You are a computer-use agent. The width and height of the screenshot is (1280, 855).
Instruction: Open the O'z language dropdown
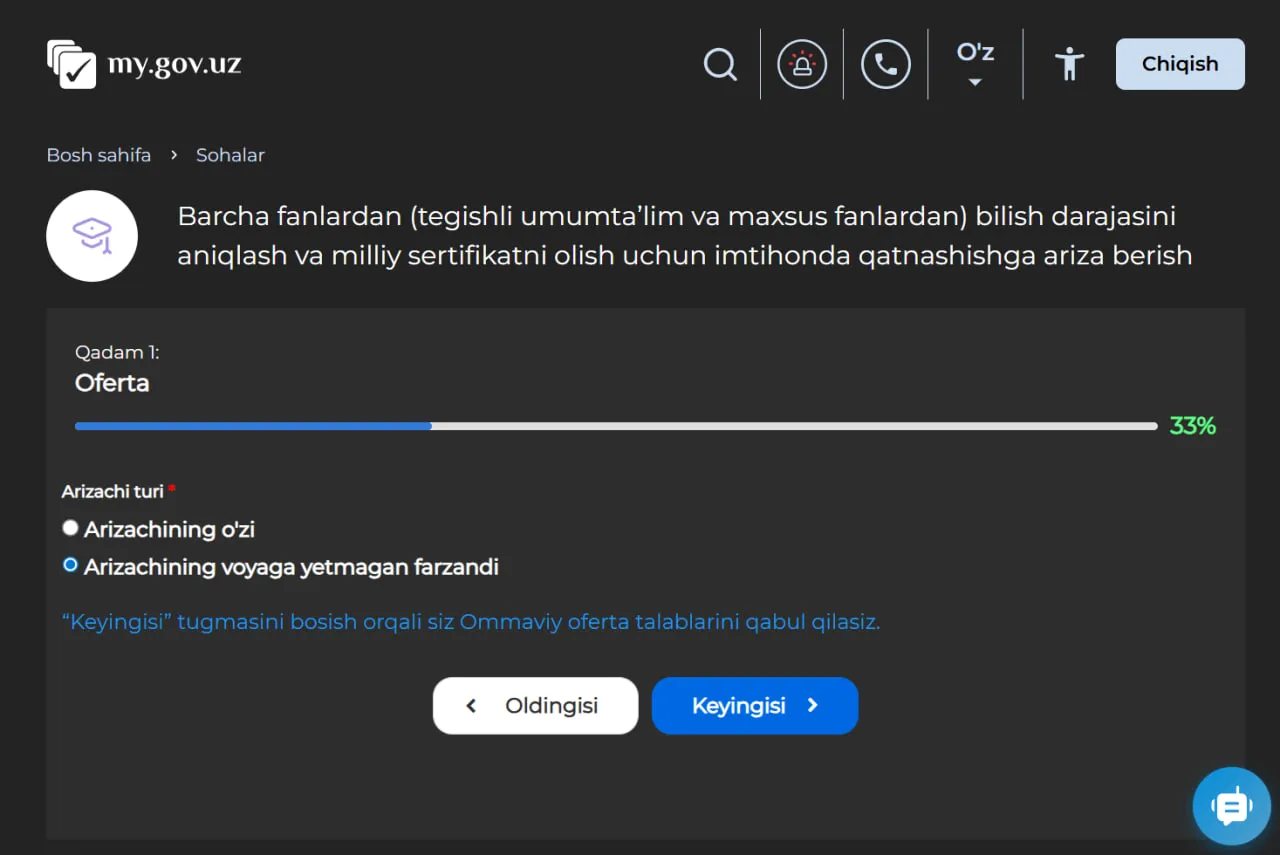(x=974, y=63)
